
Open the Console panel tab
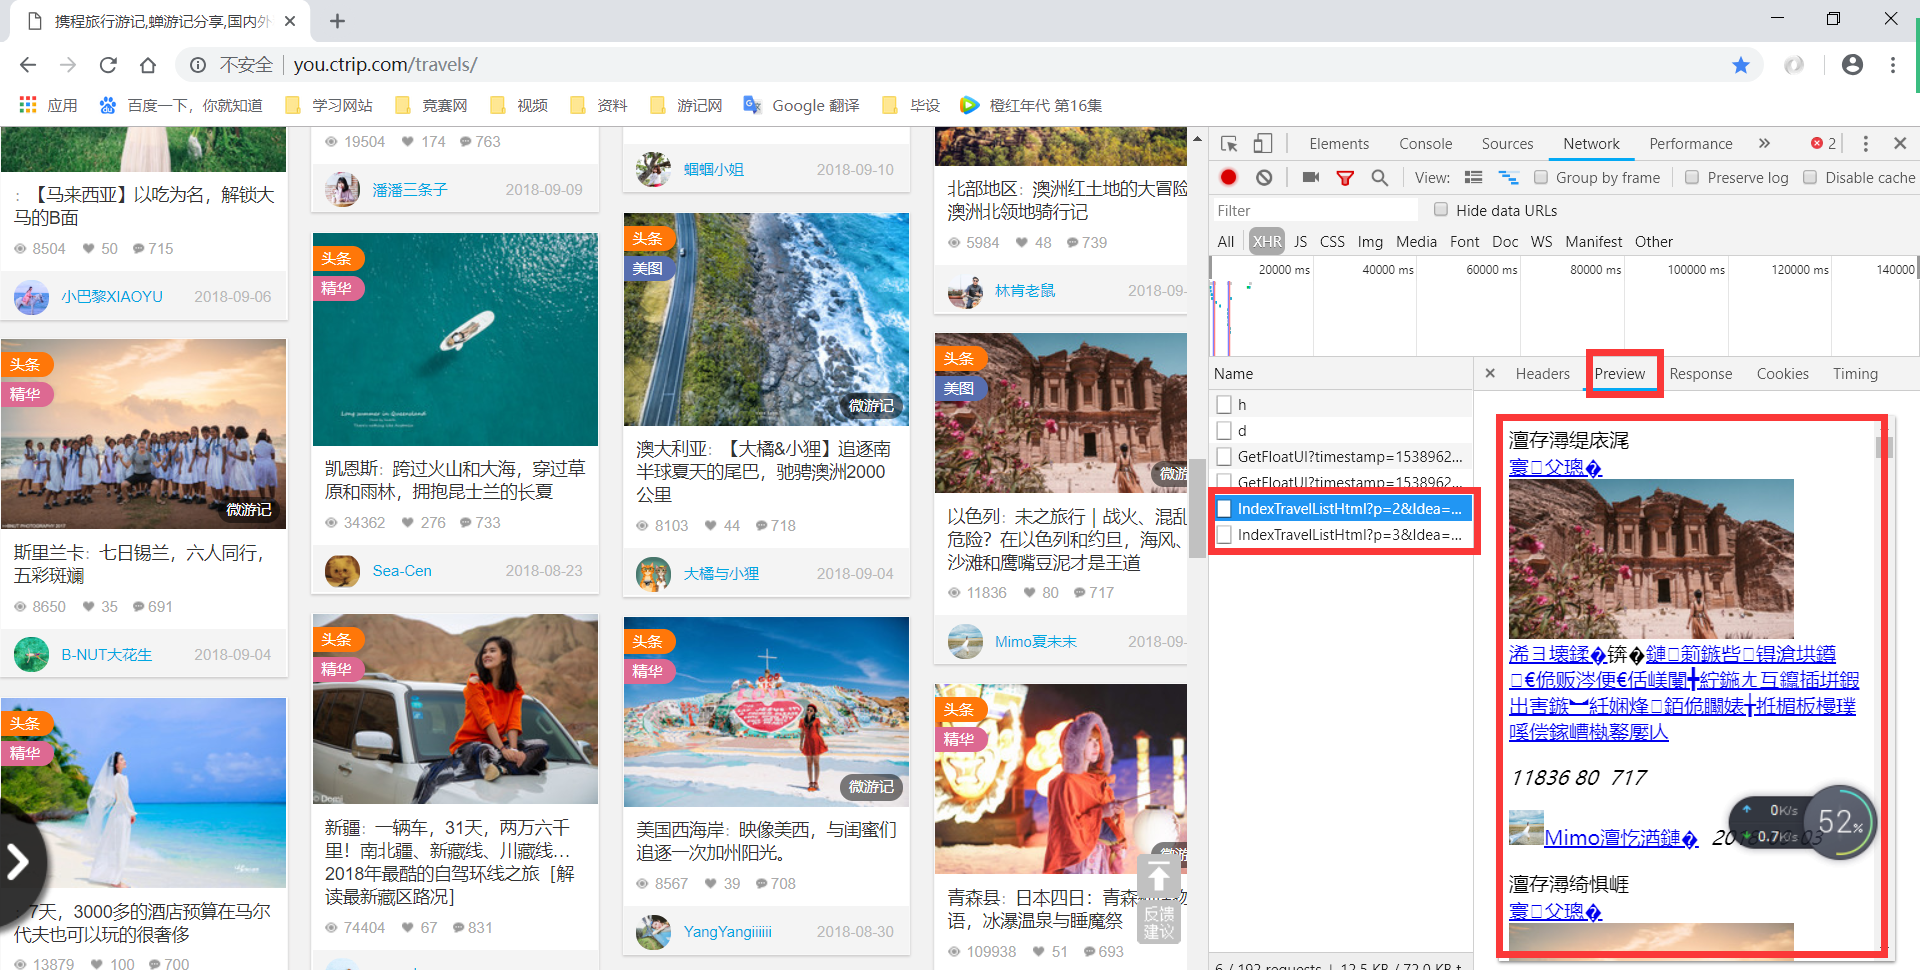[1425, 143]
